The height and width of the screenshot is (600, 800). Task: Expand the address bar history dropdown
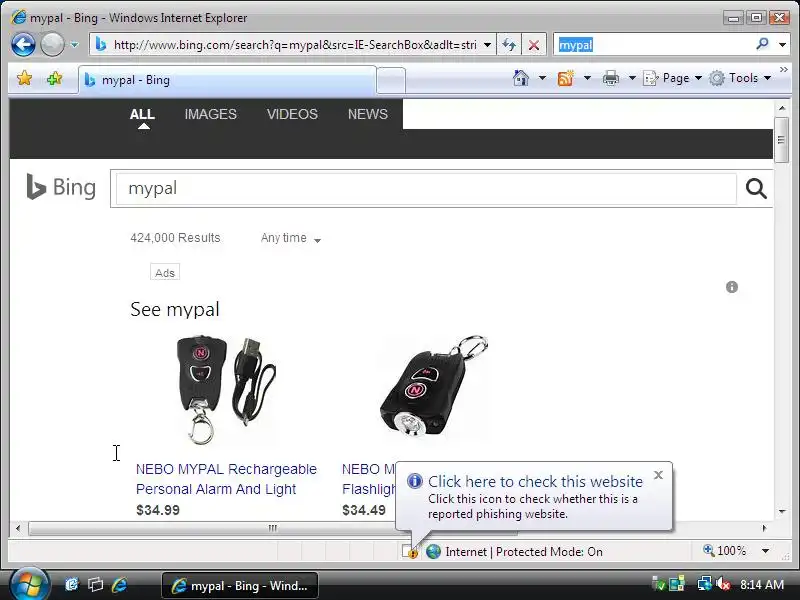tap(488, 45)
